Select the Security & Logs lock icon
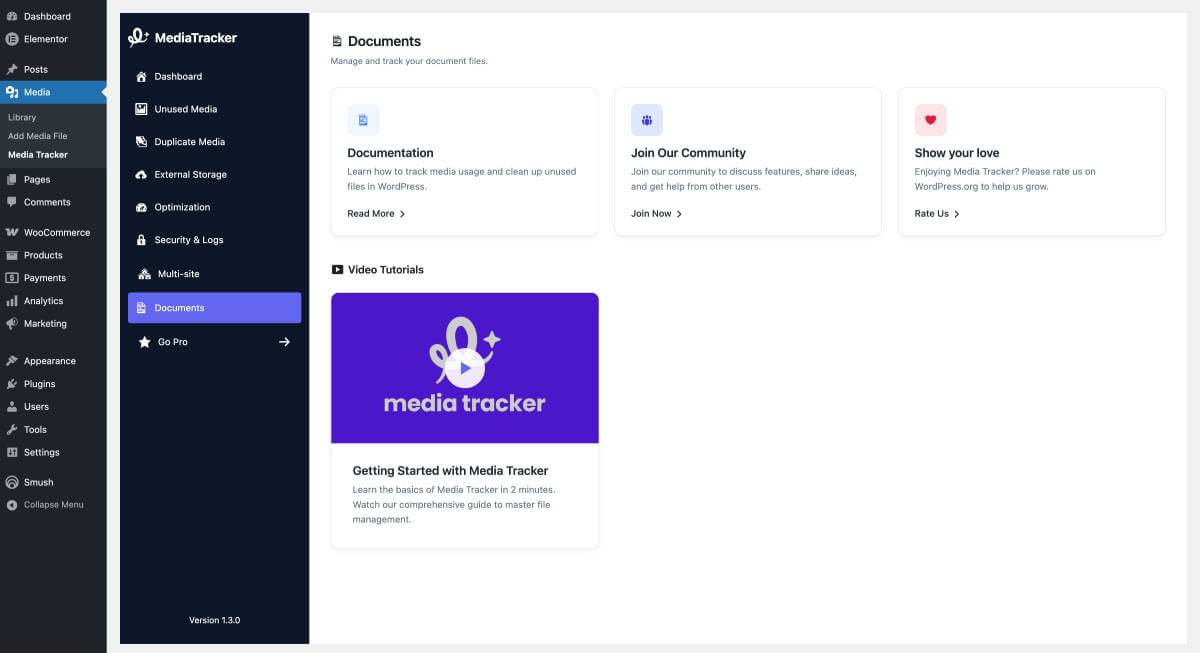 click(142, 240)
